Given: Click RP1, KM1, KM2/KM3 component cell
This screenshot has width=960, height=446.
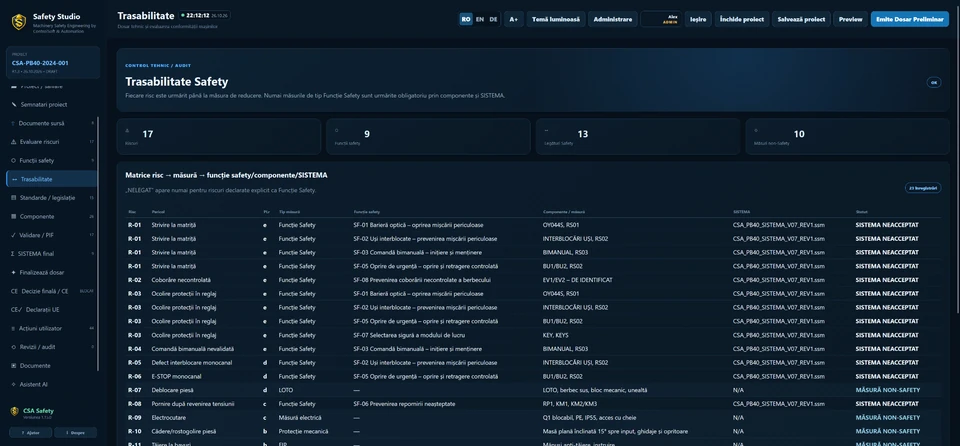Looking at the screenshot, I should 570,404.
